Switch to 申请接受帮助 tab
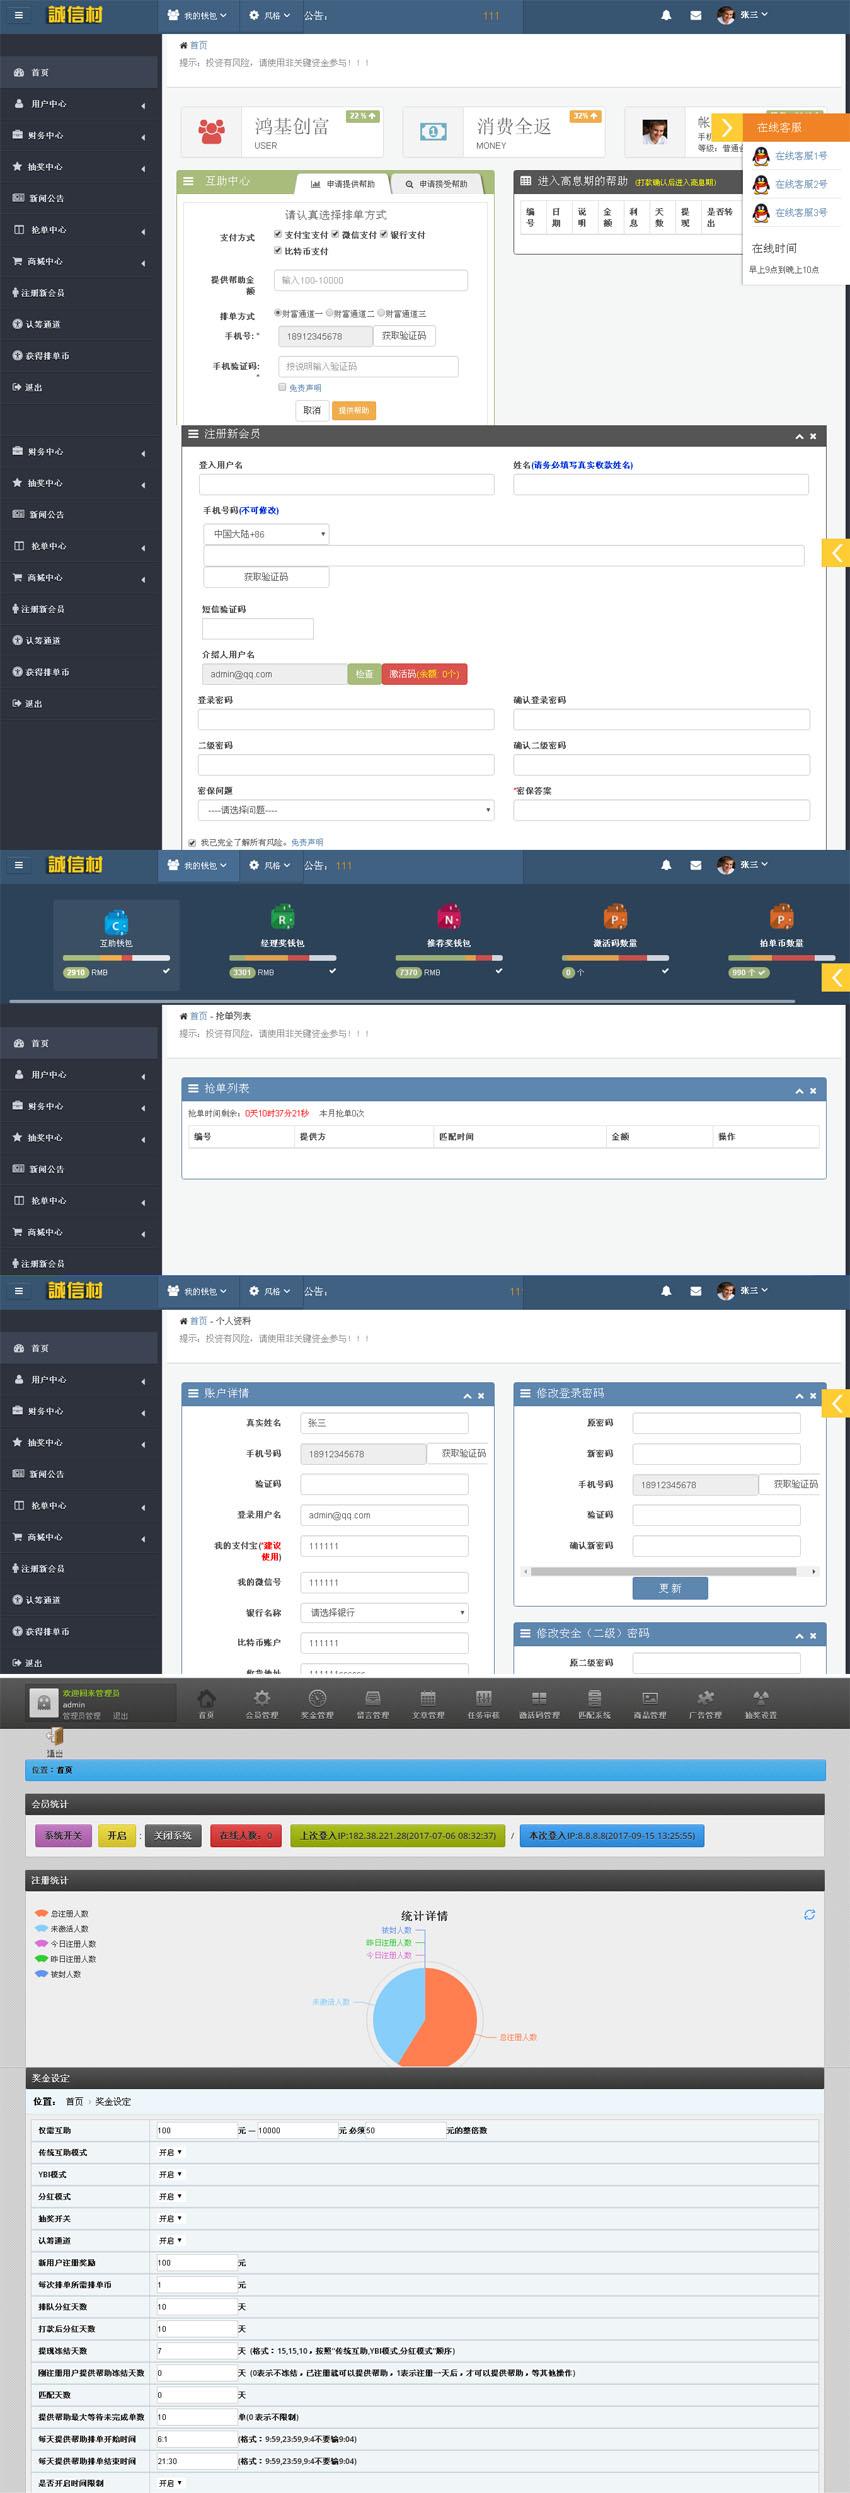850x2493 pixels. click(x=436, y=184)
